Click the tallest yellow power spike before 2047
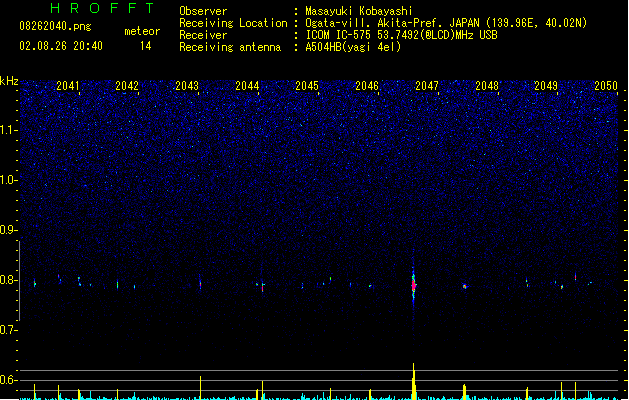629x400 pixels. [x=414, y=381]
